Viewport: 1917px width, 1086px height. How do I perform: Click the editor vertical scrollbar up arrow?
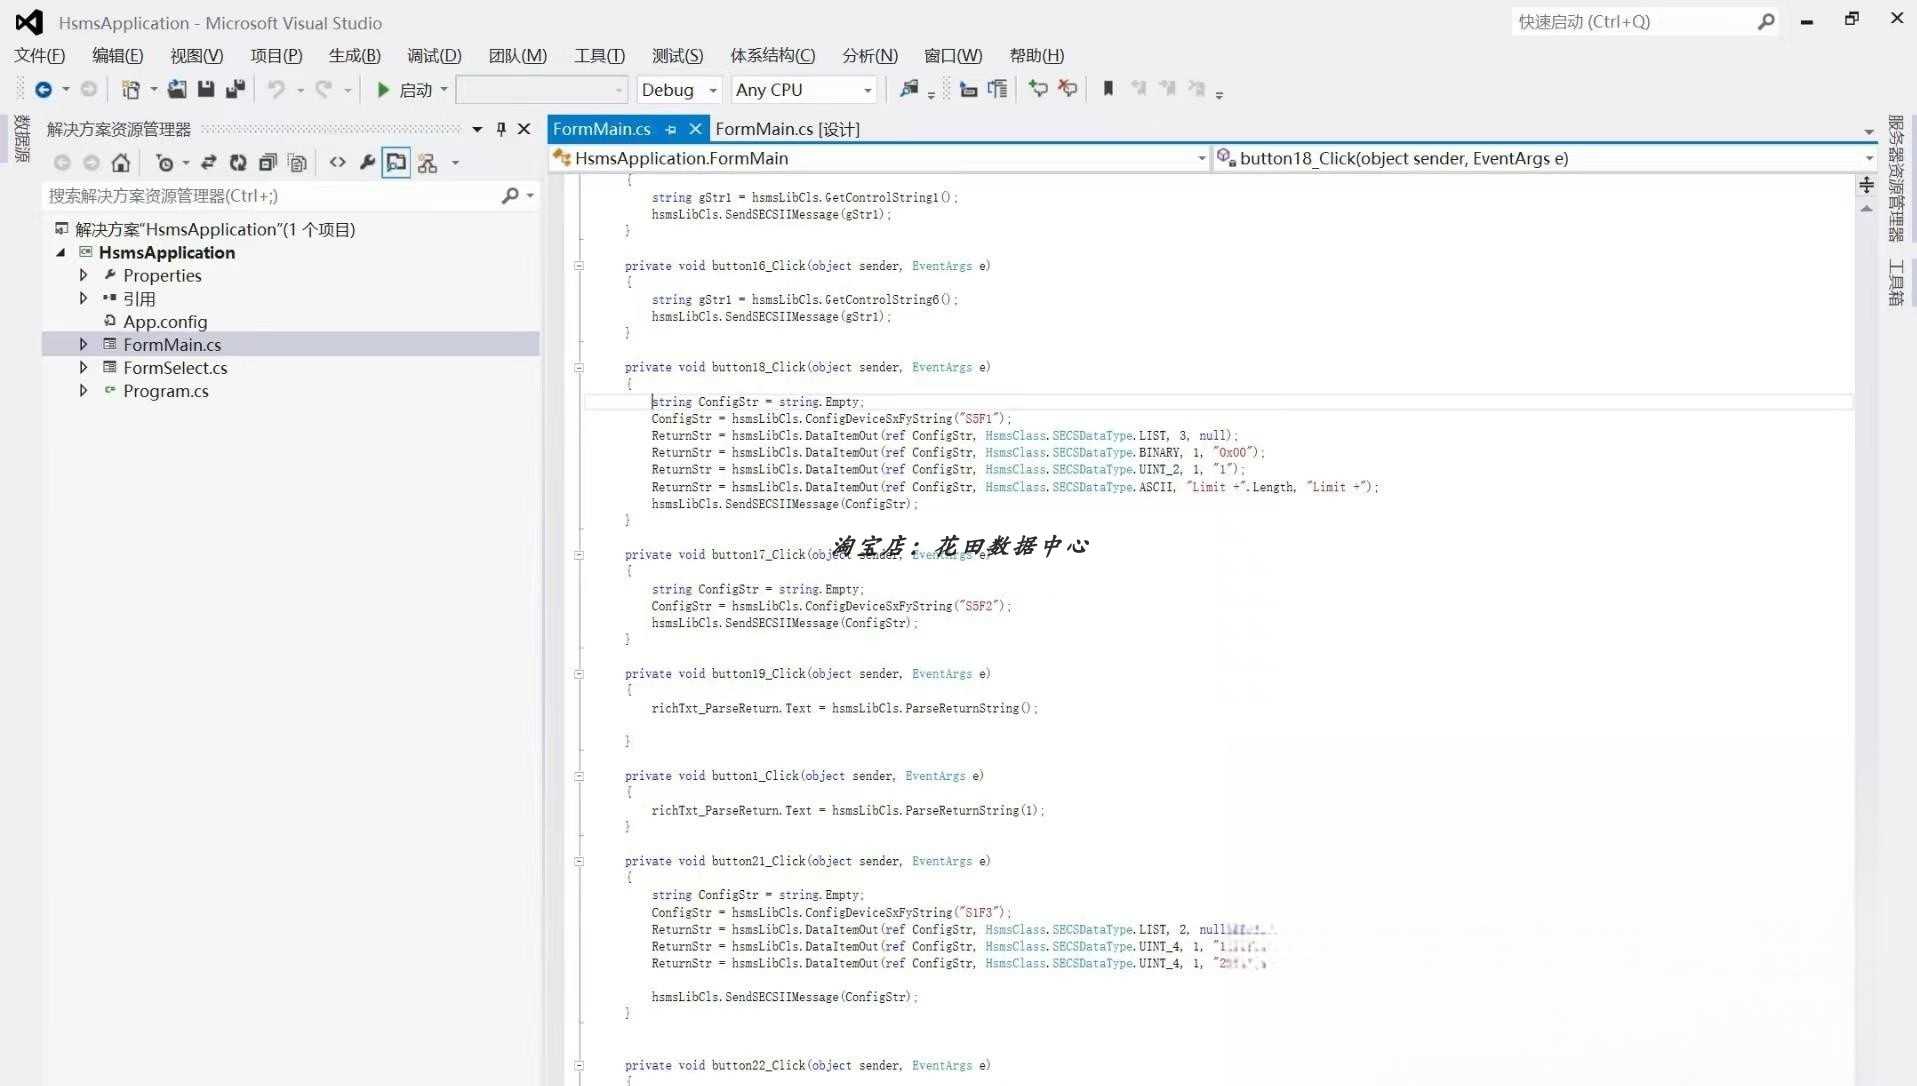click(x=1866, y=209)
